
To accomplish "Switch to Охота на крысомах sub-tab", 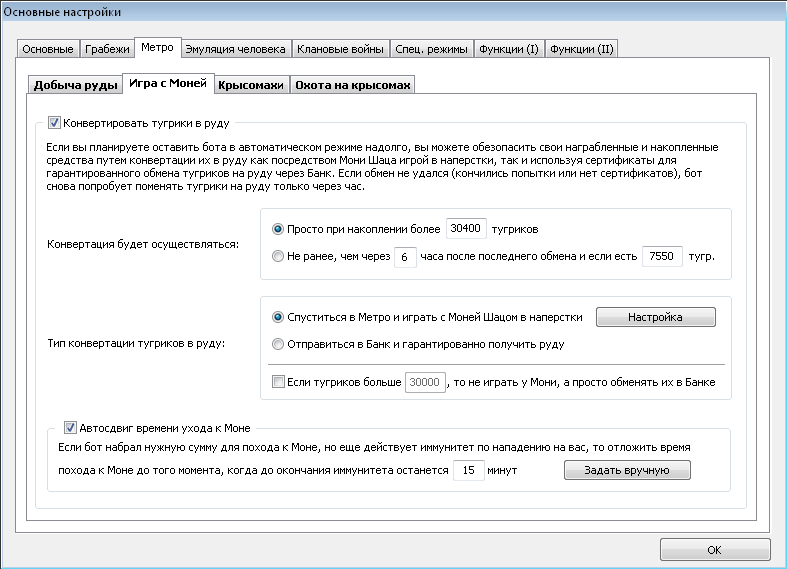I will [352, 85].
